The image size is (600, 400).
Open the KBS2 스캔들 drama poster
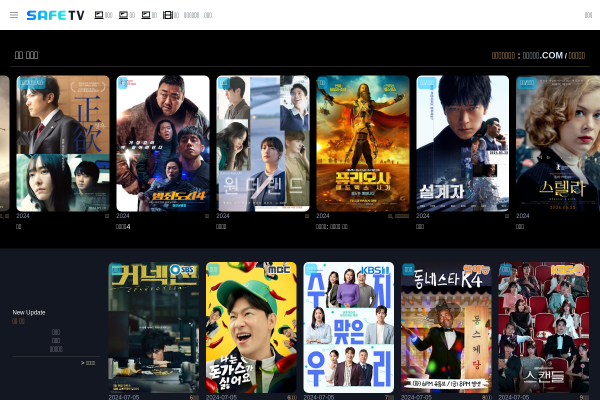pos(544,327)
